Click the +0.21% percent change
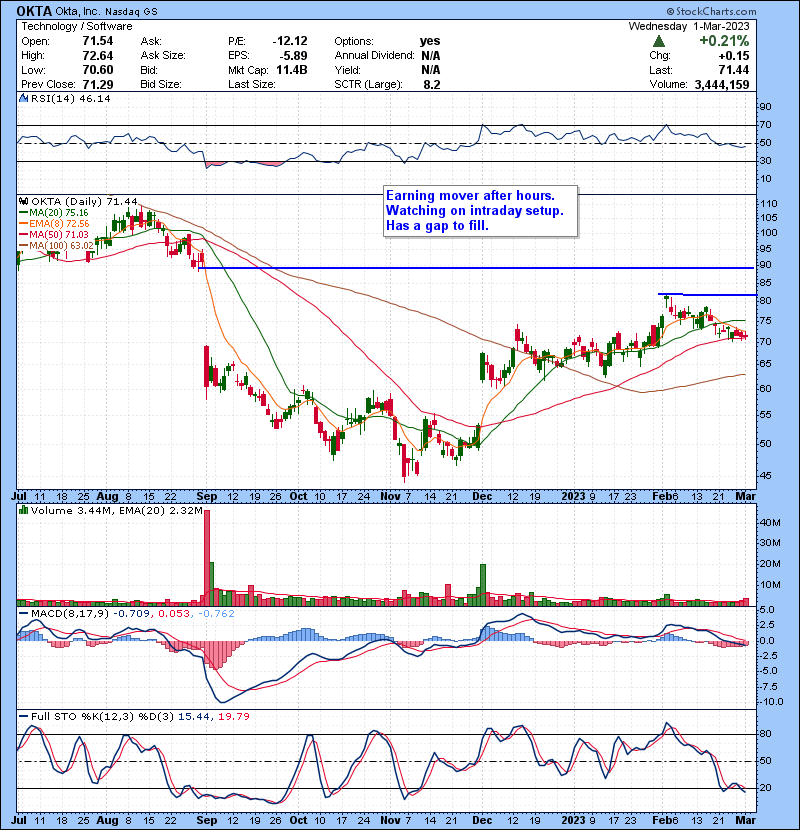 click(724, 41)
